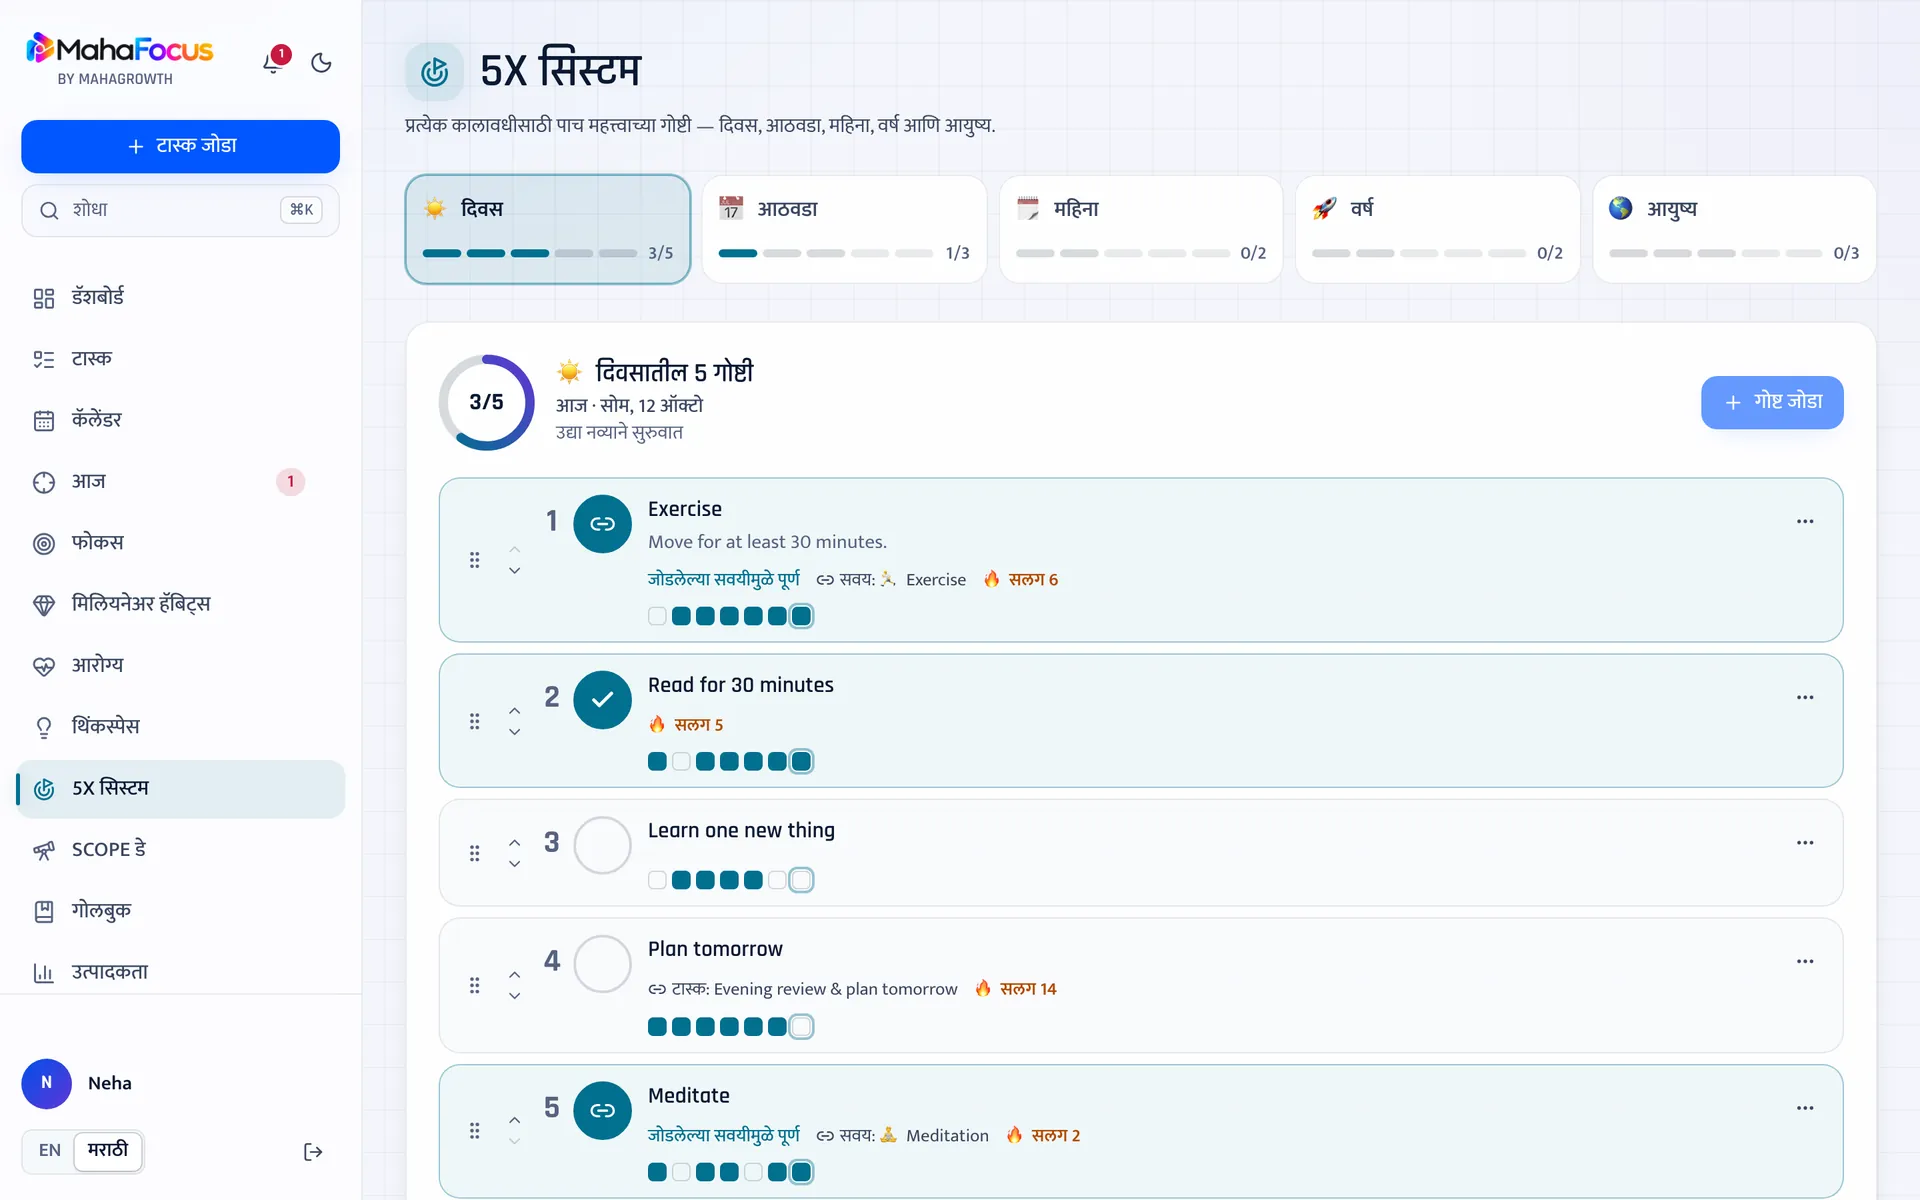
Task: Open Meditate more options menu
Action: coord(1805,1107)
